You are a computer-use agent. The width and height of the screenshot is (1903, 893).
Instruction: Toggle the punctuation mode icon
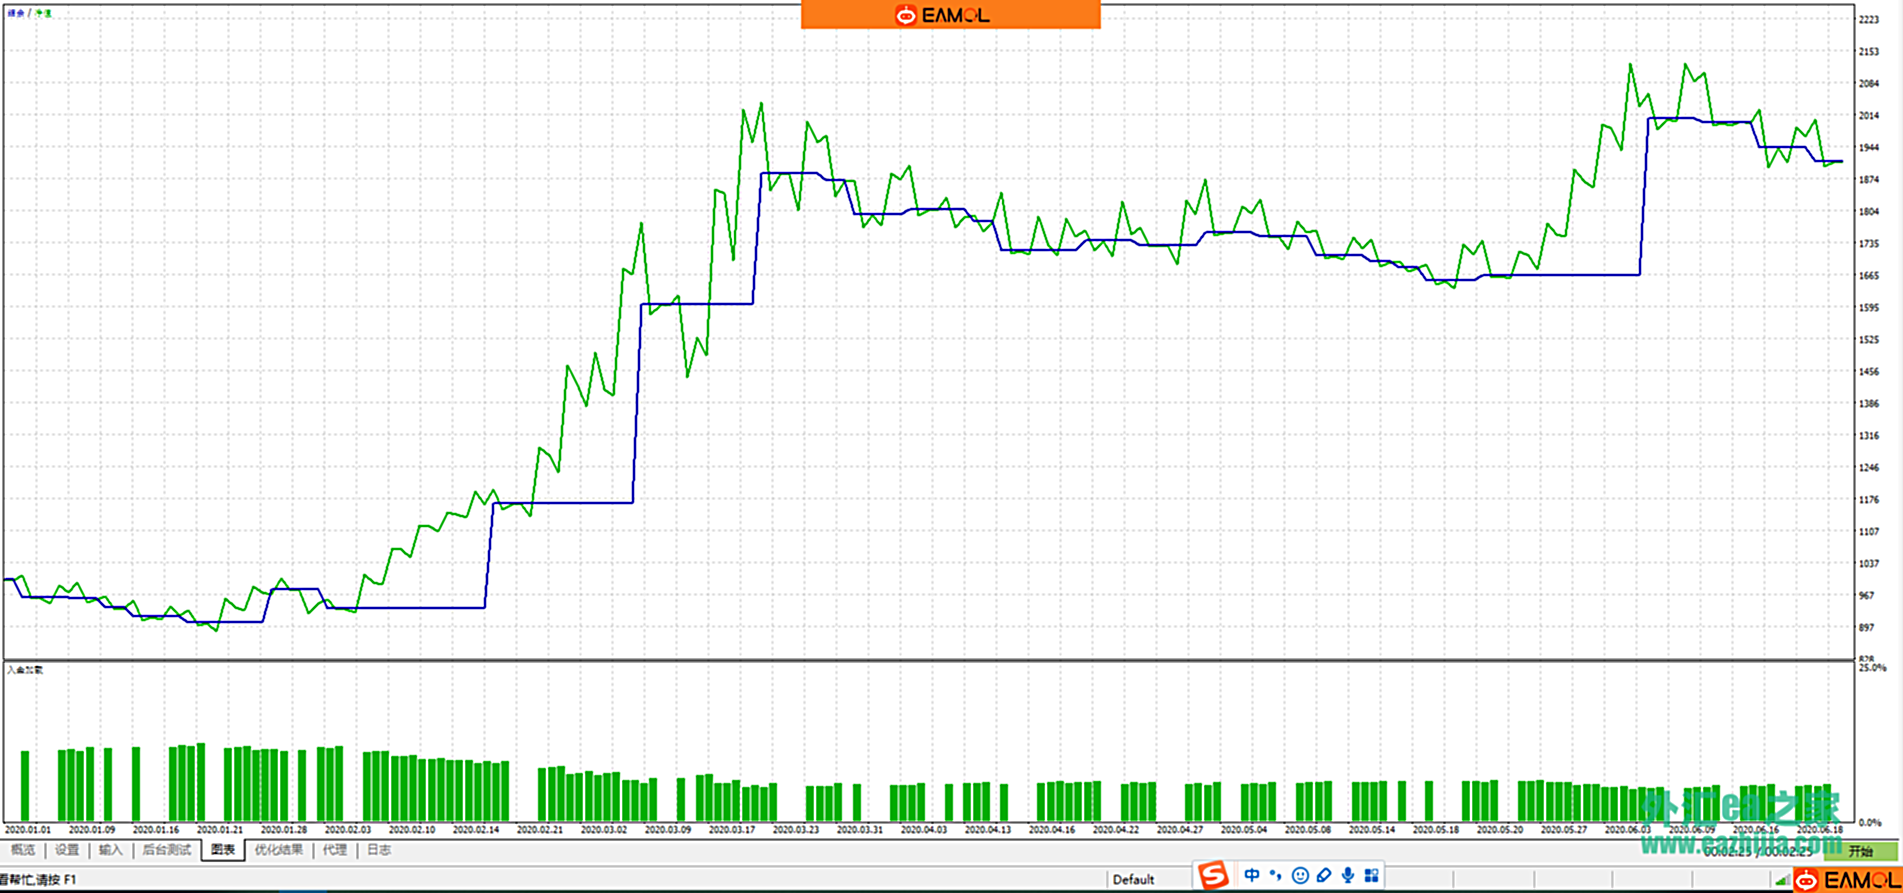pos(1275,876)
